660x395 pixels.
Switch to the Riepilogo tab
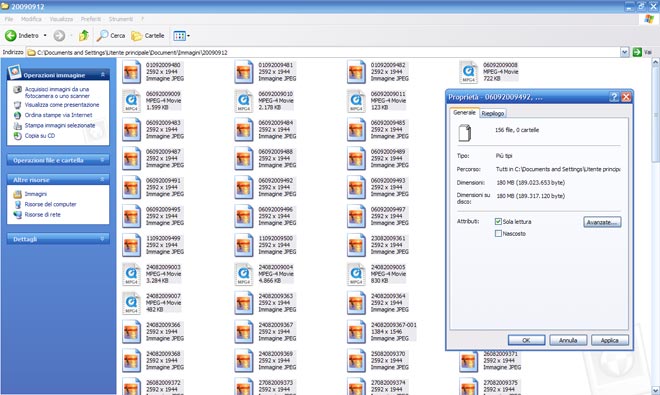click(x=492, y=113)
